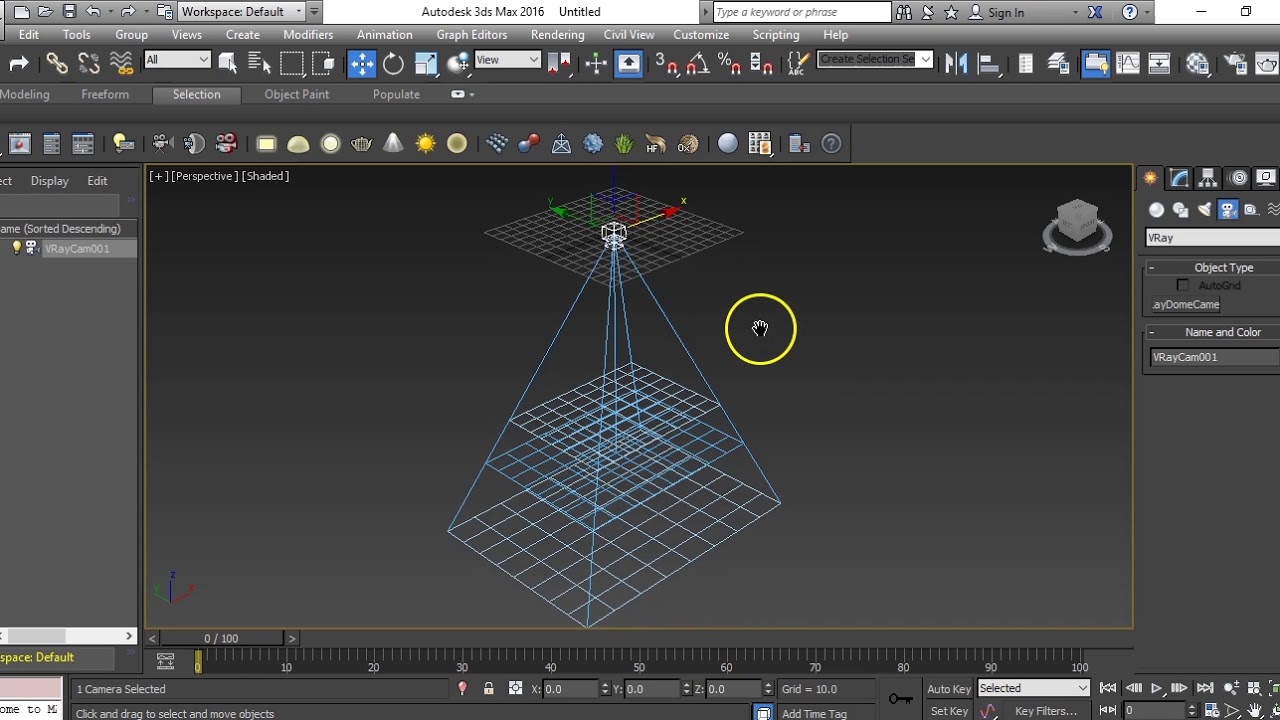This screenshot has height=720, width=1280.
Task: Activate the Select and Move tool
Action: [361, 64]
